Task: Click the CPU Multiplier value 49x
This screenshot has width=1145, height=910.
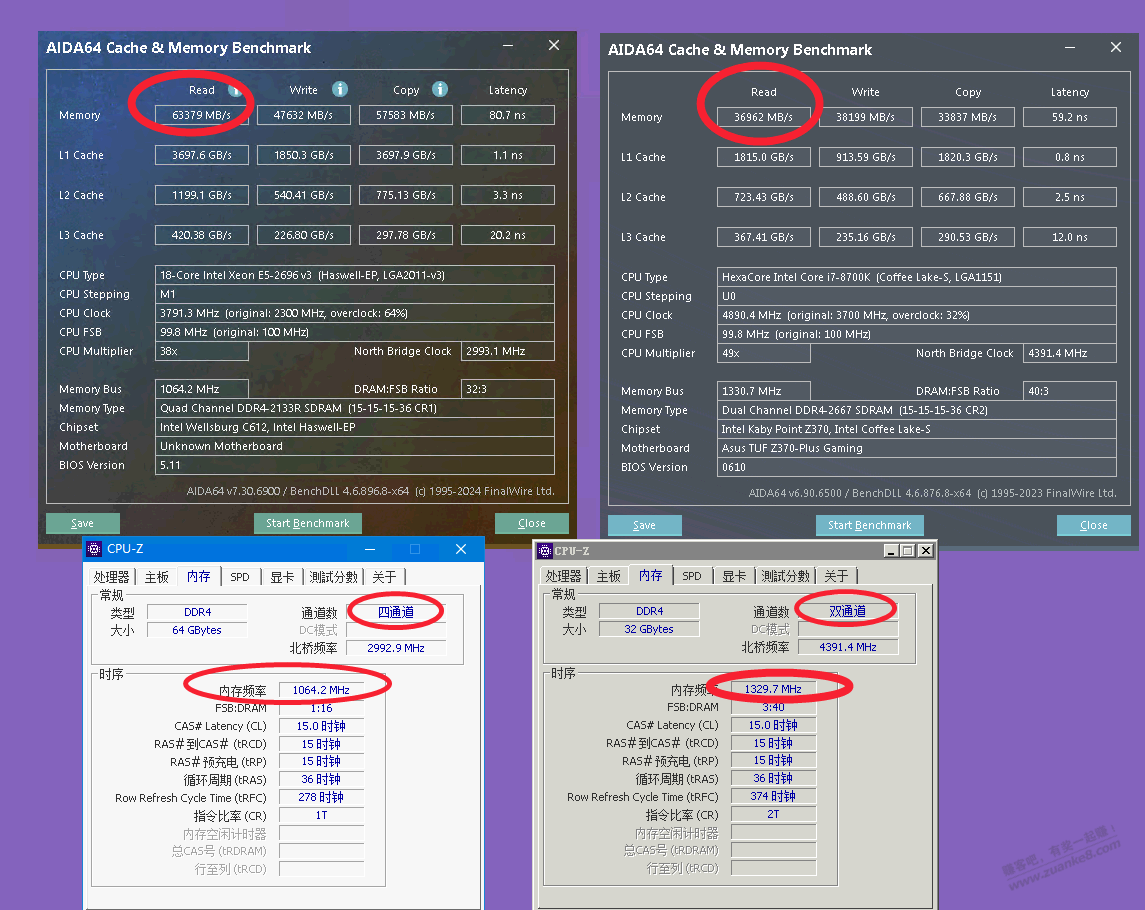Action: coord(764,353)
